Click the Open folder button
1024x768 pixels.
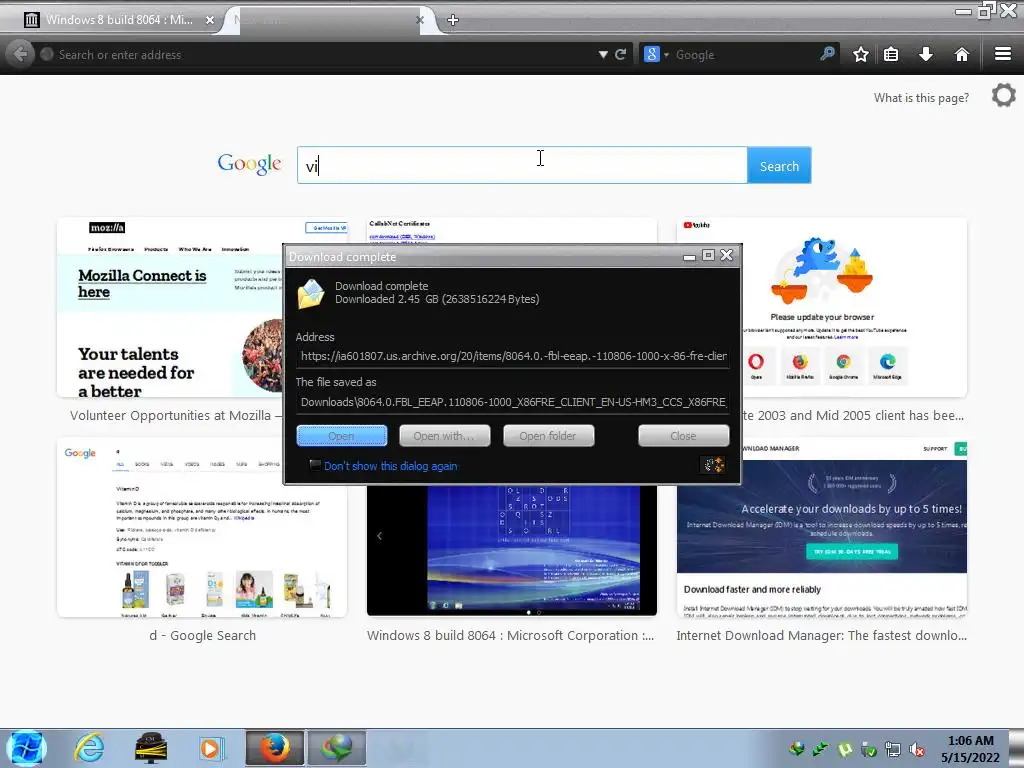[549, 436]
